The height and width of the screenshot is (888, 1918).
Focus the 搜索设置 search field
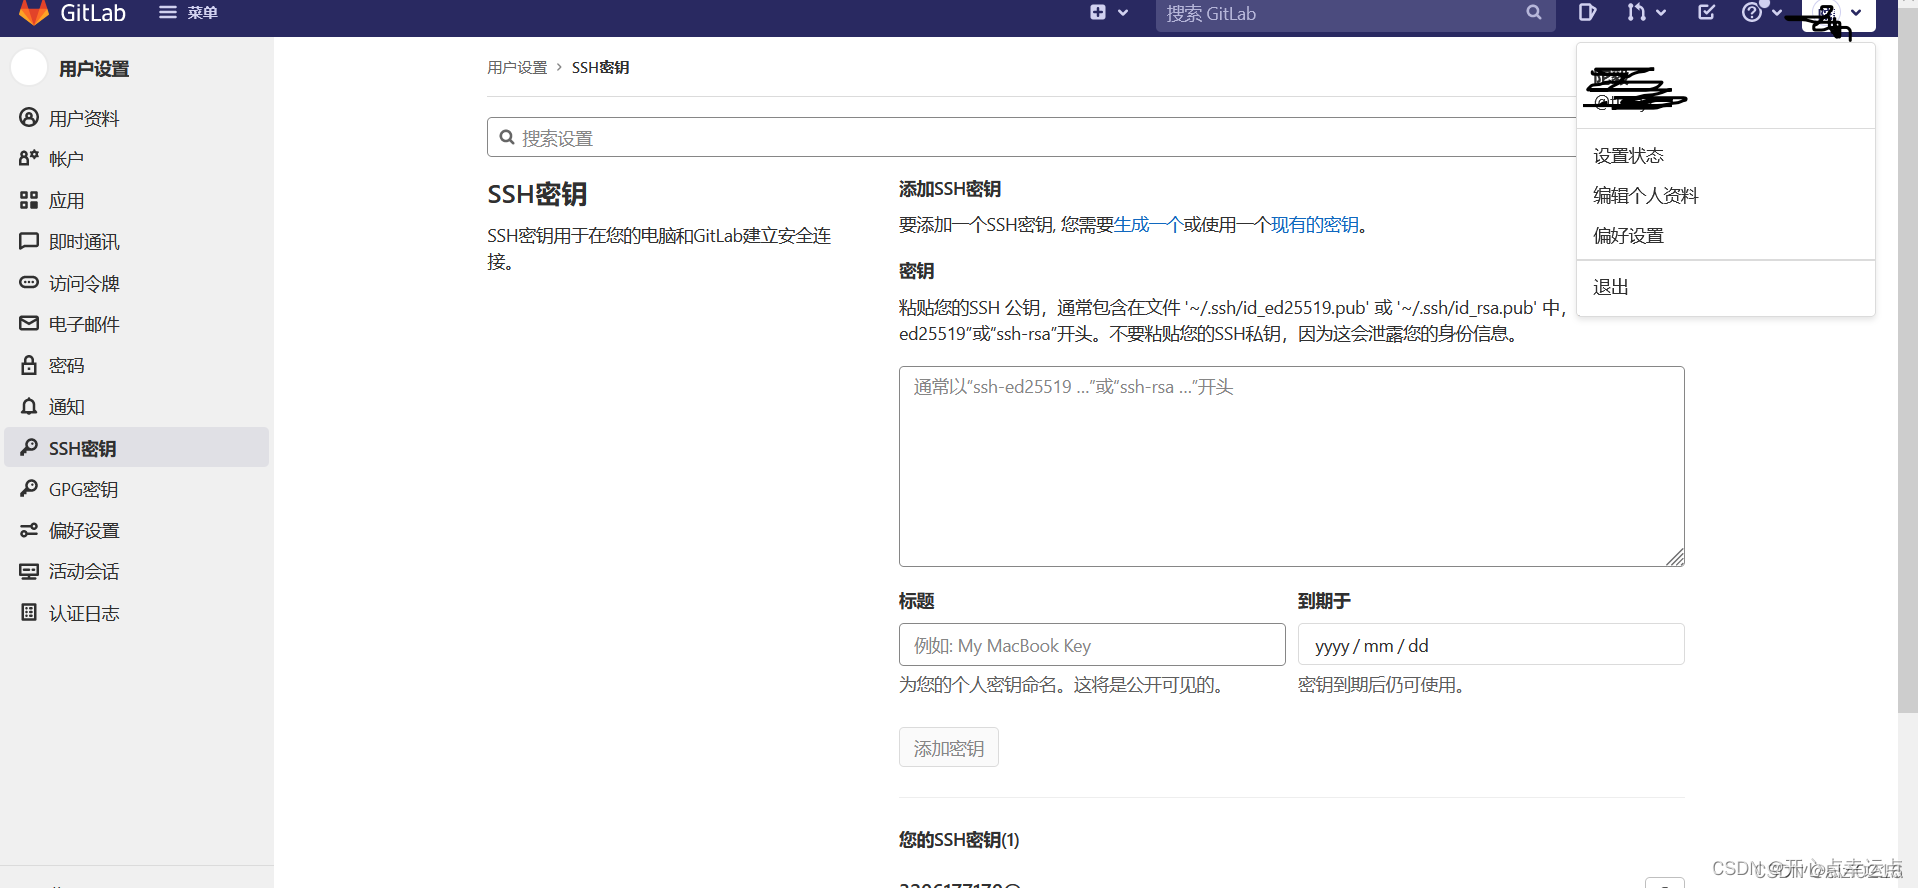1031,137
